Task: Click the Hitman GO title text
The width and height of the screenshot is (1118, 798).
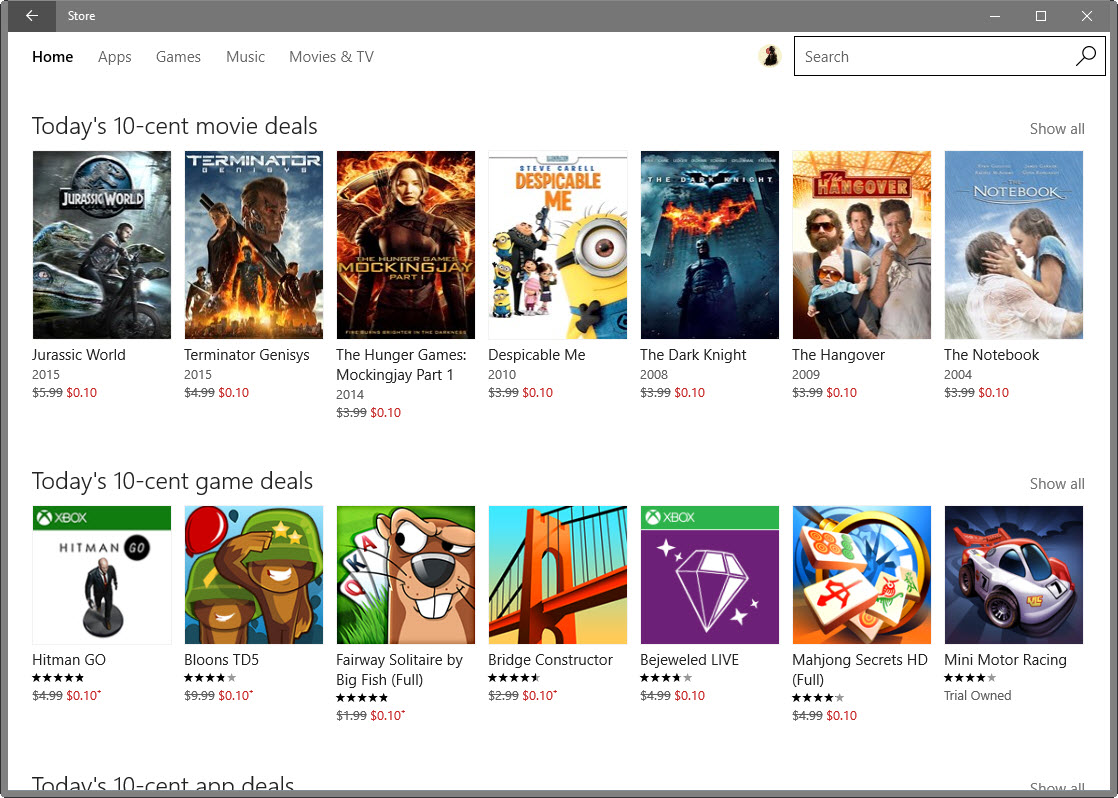Action: point(69,660)
